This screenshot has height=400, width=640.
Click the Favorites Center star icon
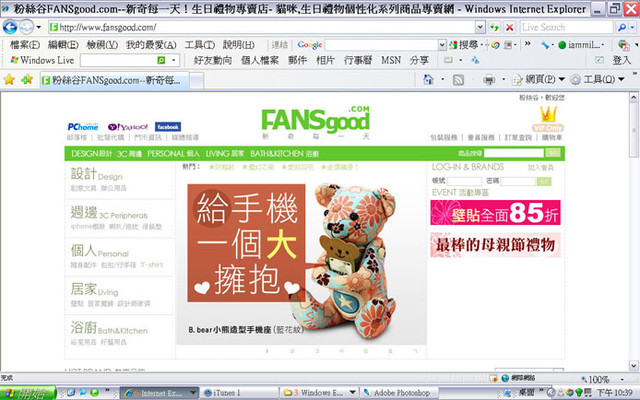9,79
